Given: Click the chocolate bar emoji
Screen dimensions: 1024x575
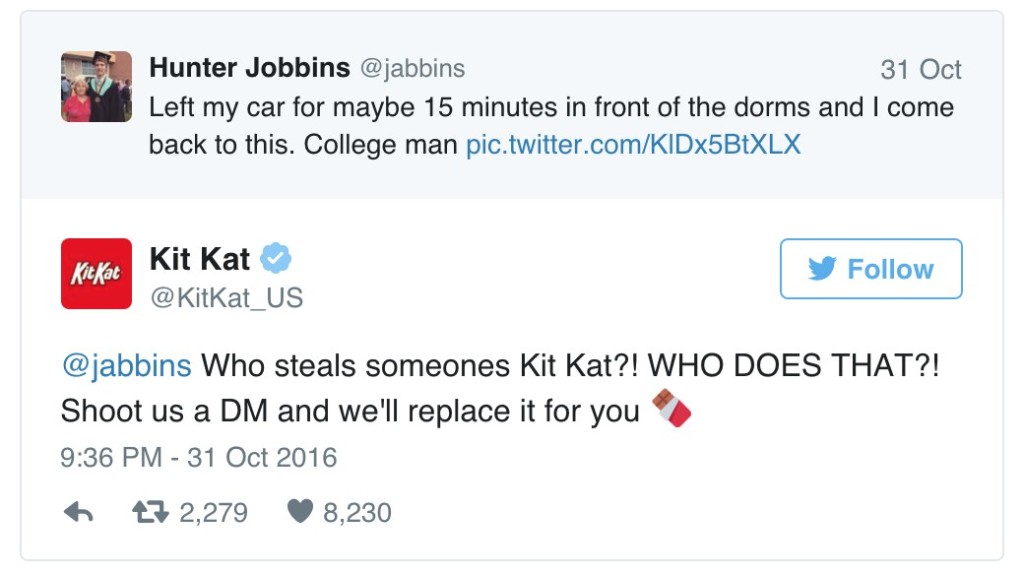Looking at the screenshot, I should coord(672,409).
